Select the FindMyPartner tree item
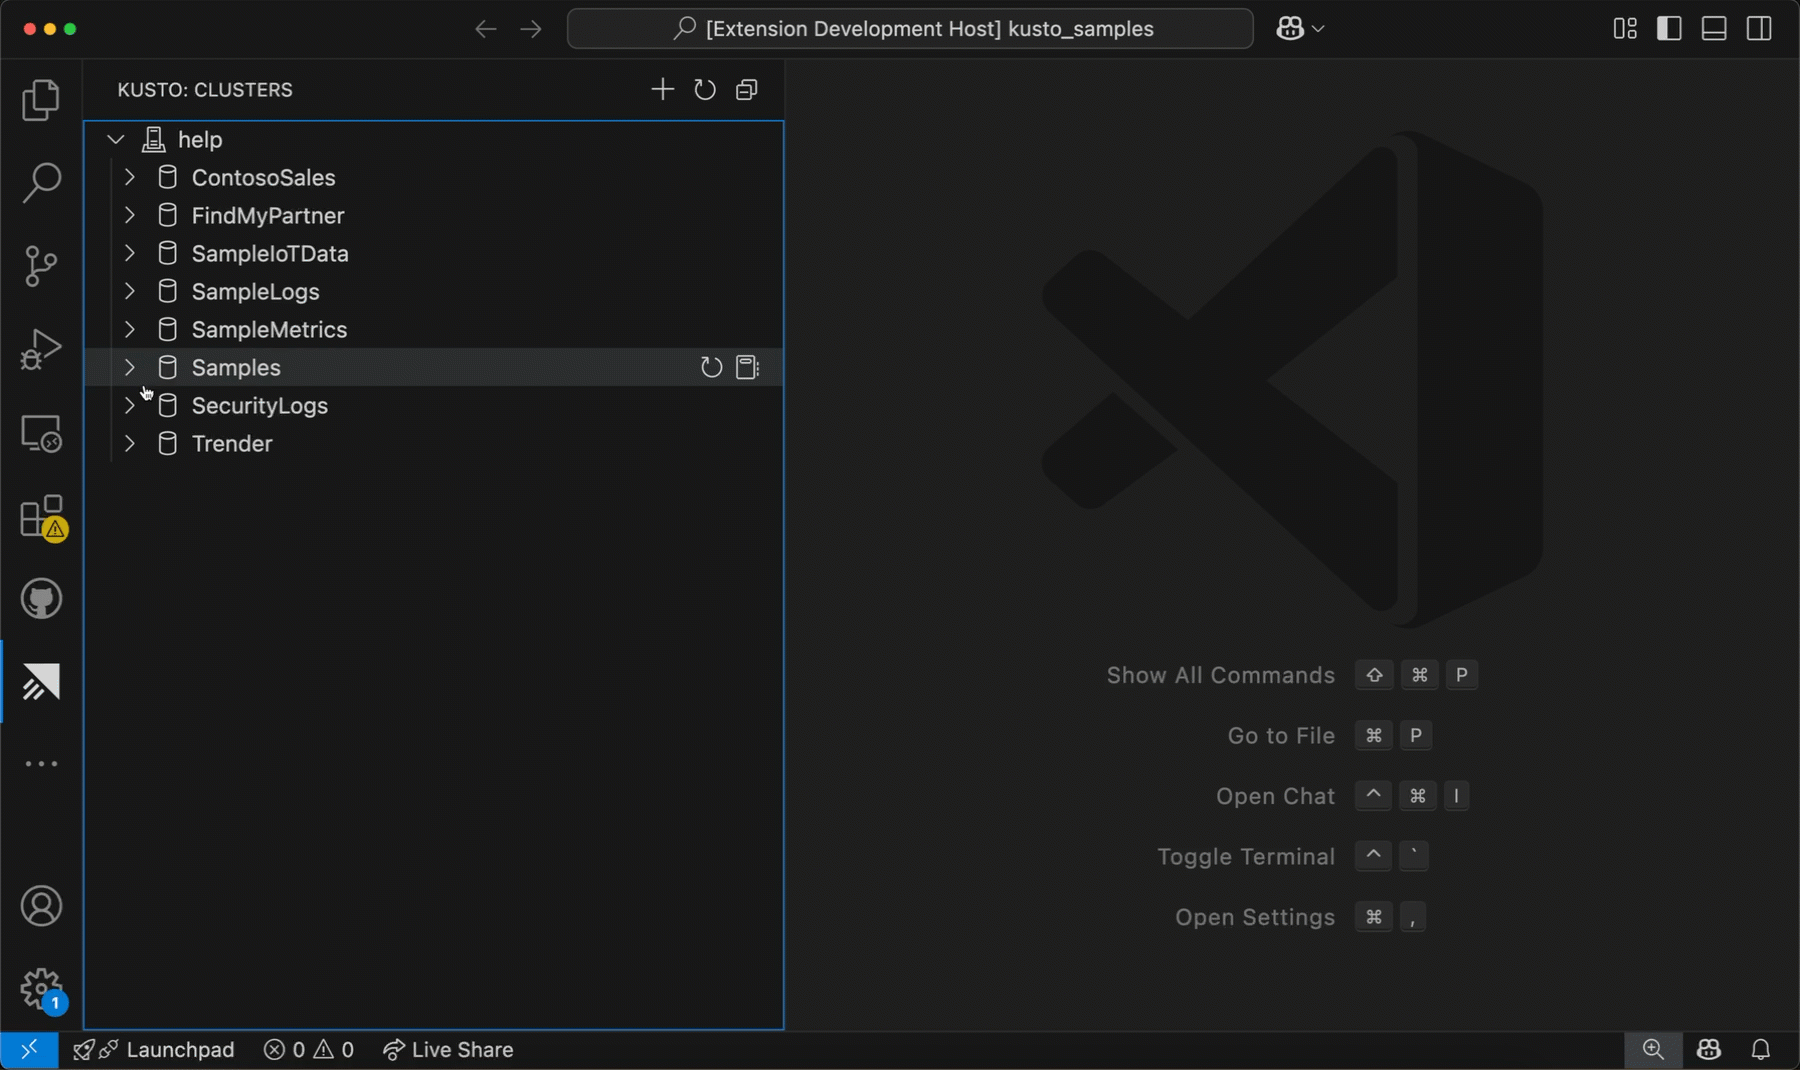Image resolution: width=1800 pixels, height=1070 pixels. pyautogui.click(x=433, y=216)
